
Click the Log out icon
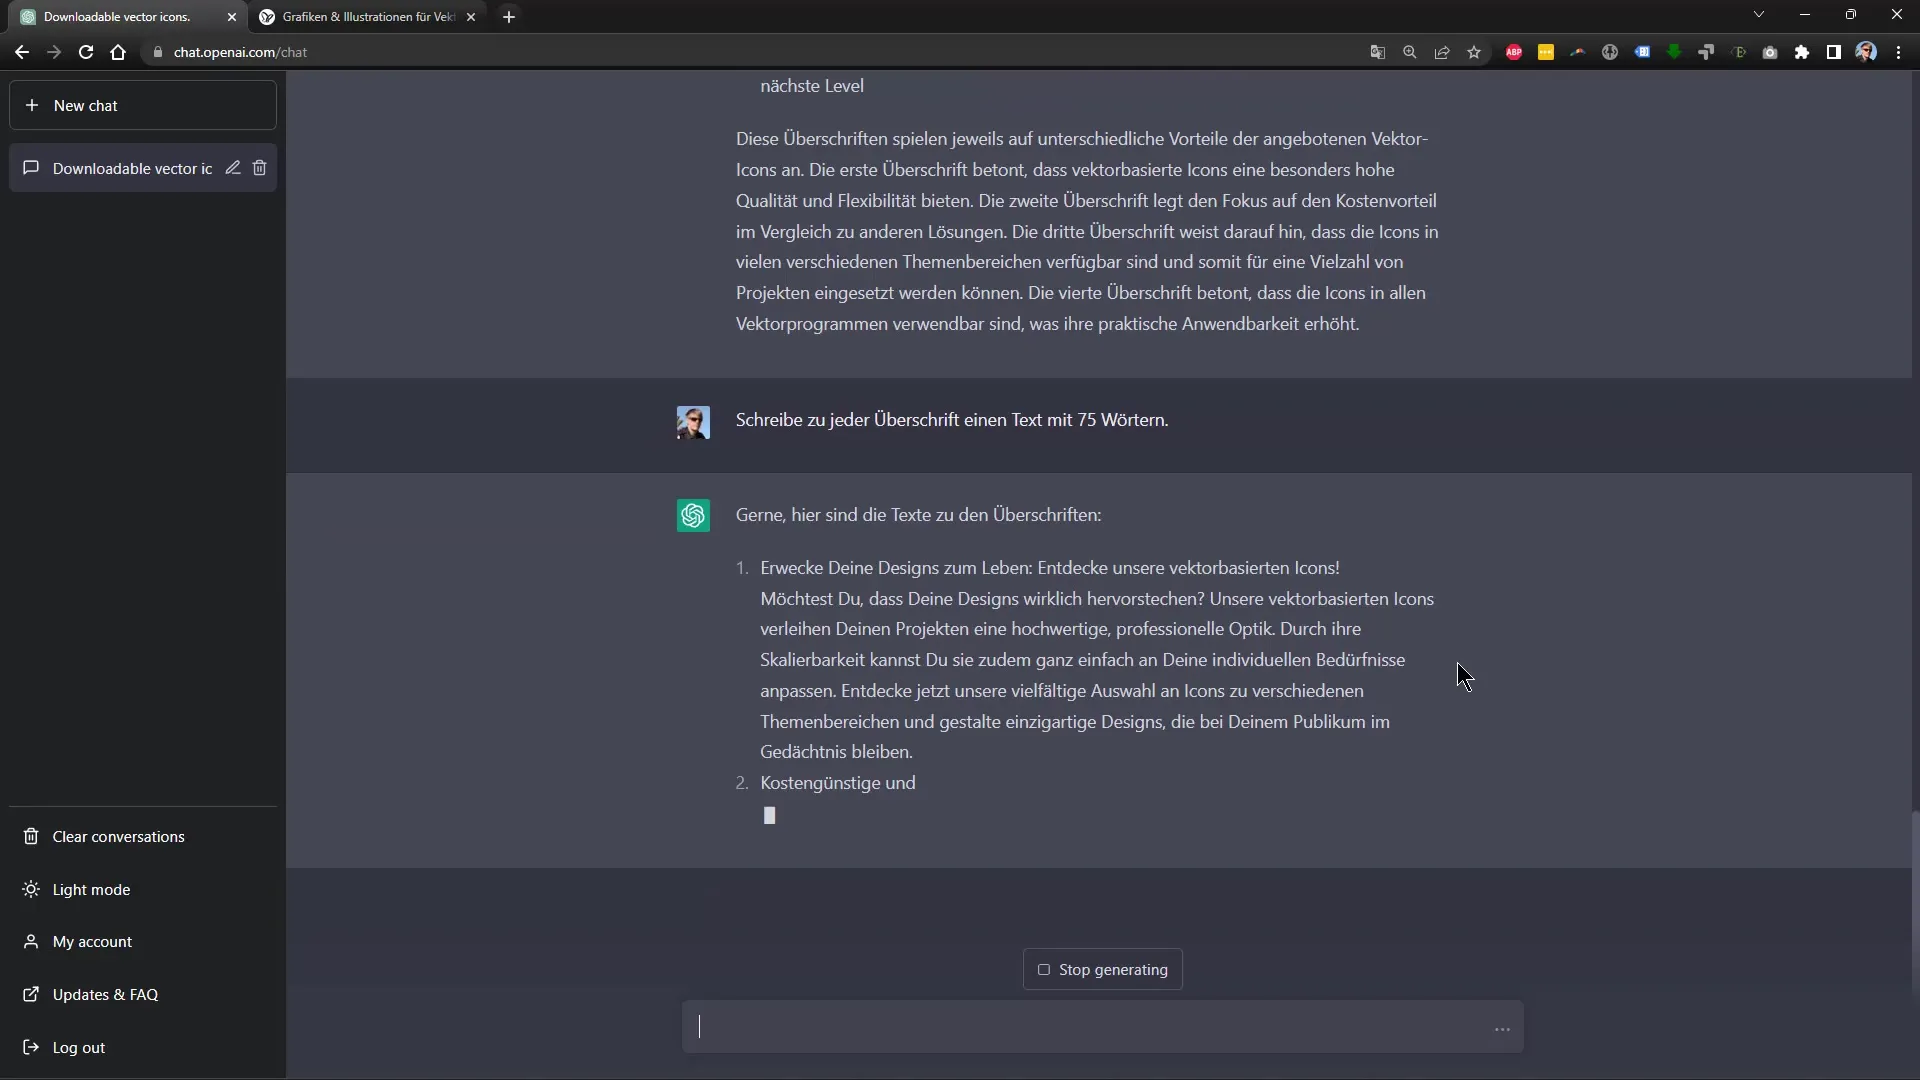click(x=32, y=1047)
